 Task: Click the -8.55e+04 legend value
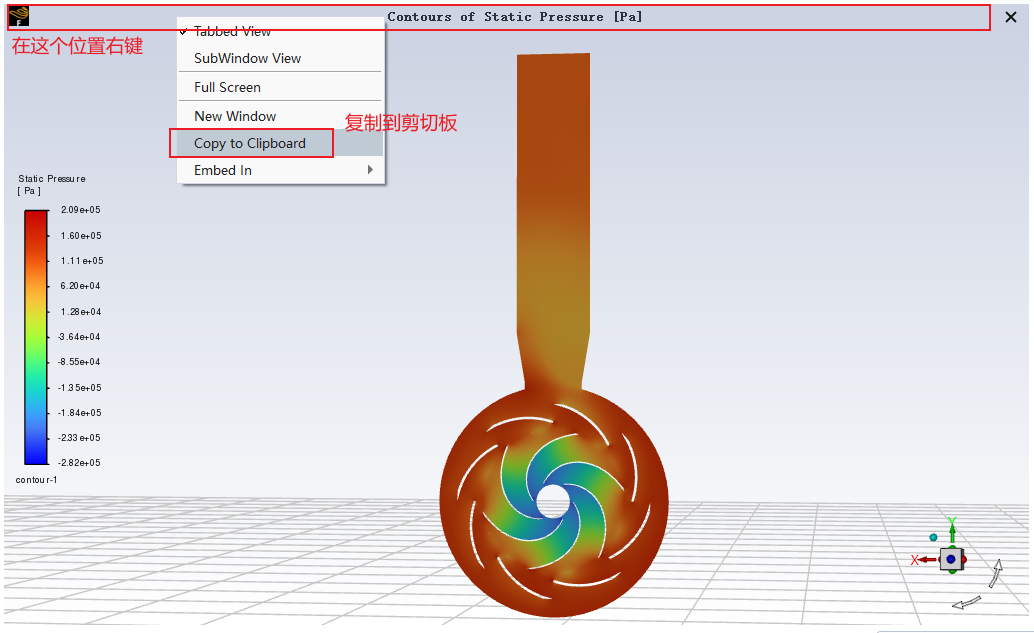click(79, 361)
